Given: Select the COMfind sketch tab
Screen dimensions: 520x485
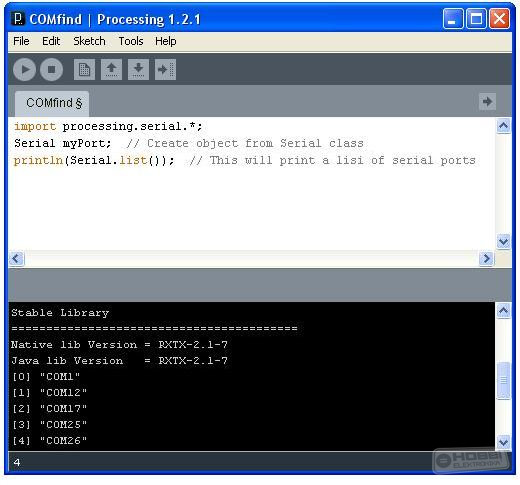Looking at the screenshot, I should click(x=53, y=103).
